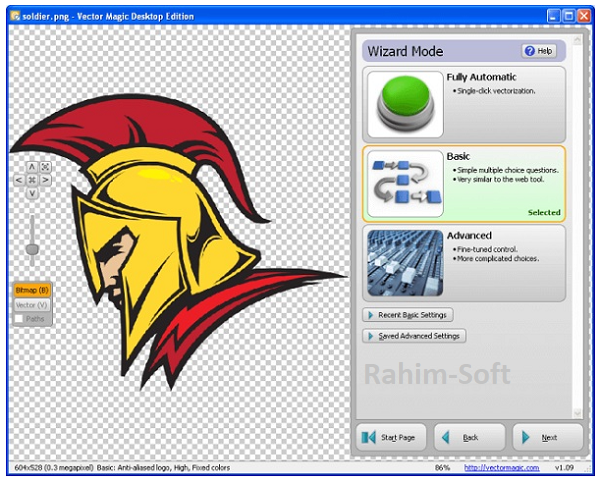
Task: Pan the view left with arrow
Action: (x=19, y=180)
